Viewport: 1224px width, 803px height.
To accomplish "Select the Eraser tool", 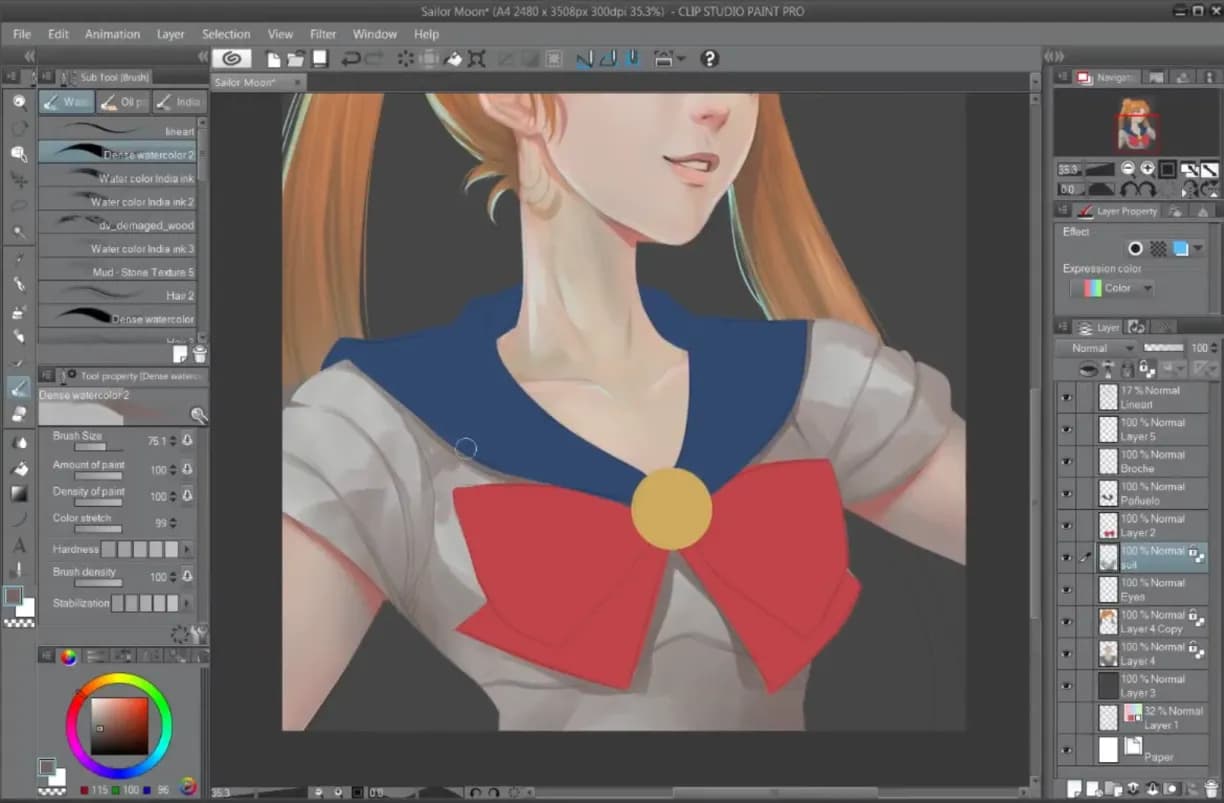I will 19,413.
